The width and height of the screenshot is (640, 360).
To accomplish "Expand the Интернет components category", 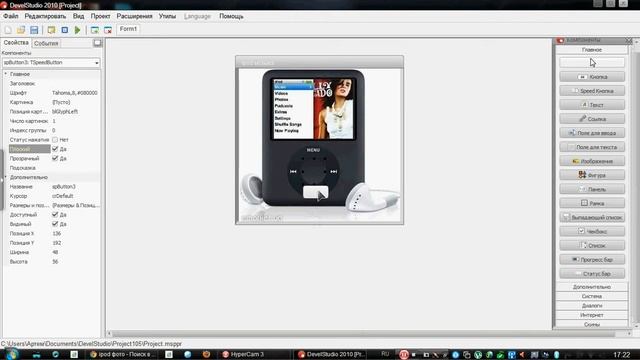I will (591, 315).
